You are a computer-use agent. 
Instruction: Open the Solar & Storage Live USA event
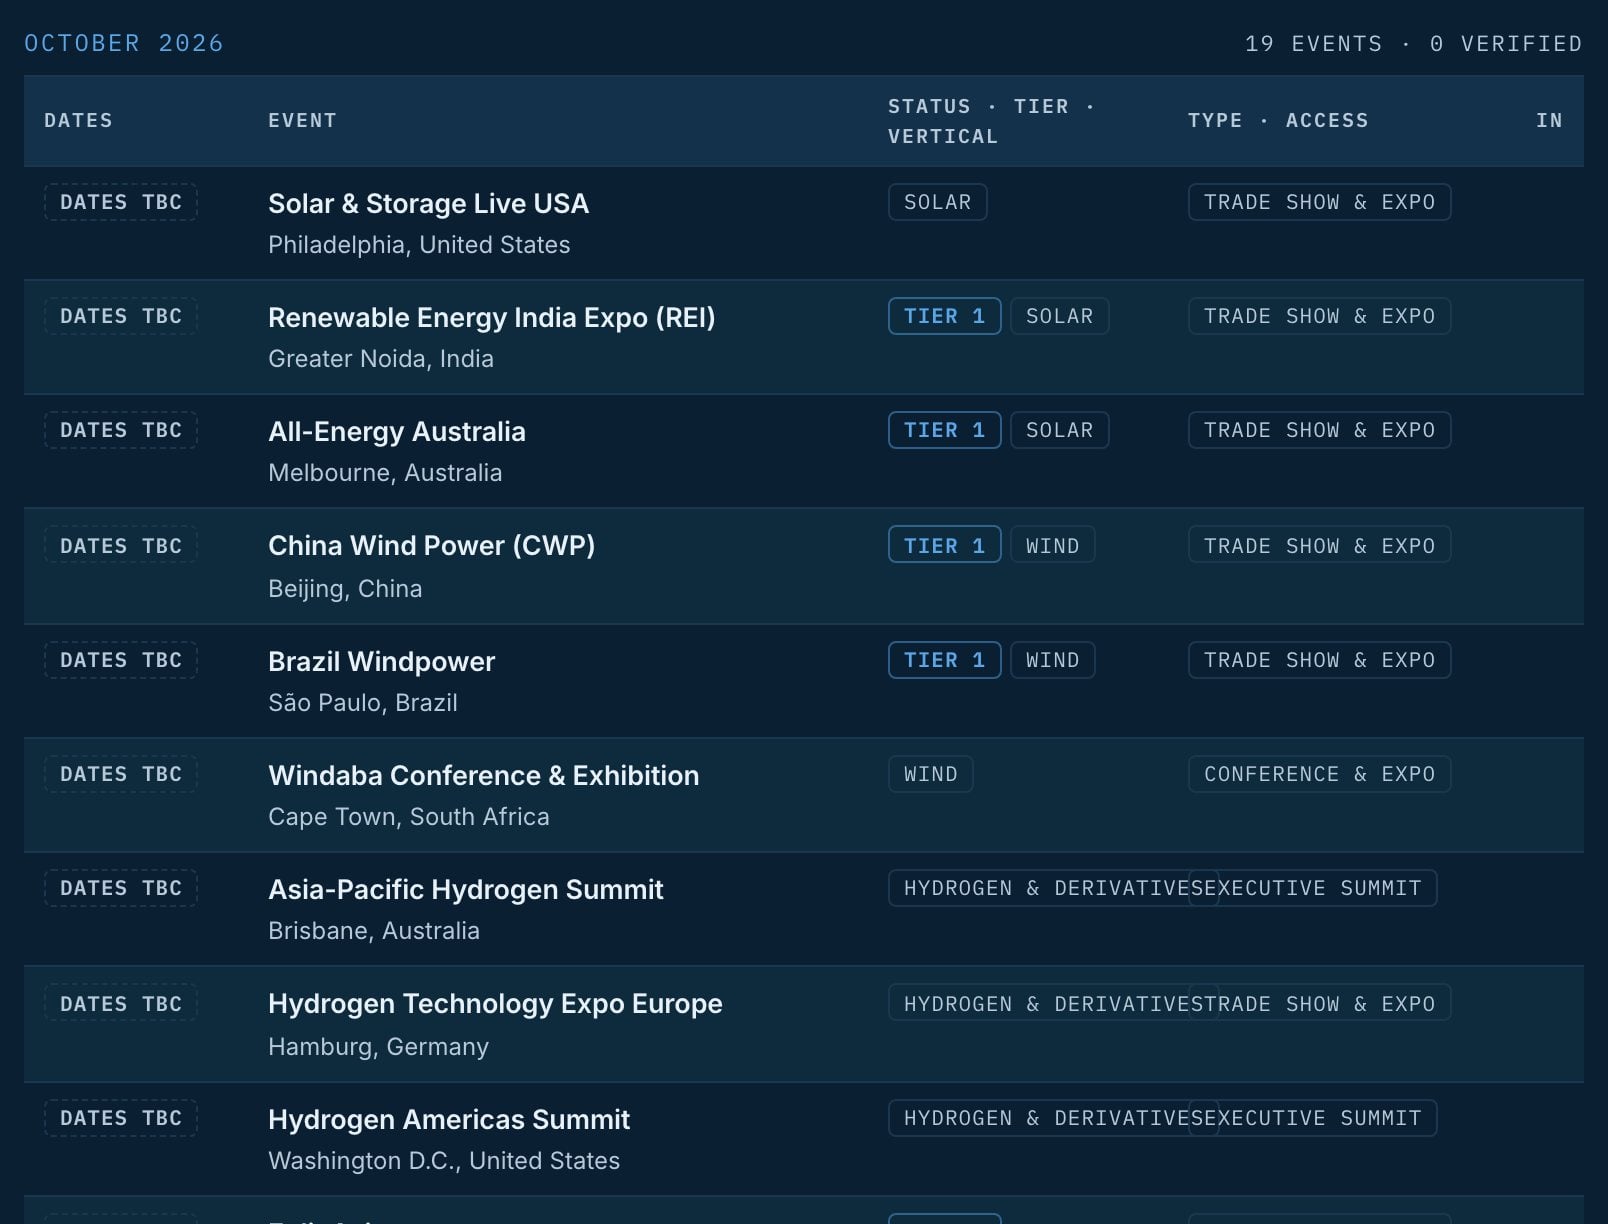coord(428,204)
